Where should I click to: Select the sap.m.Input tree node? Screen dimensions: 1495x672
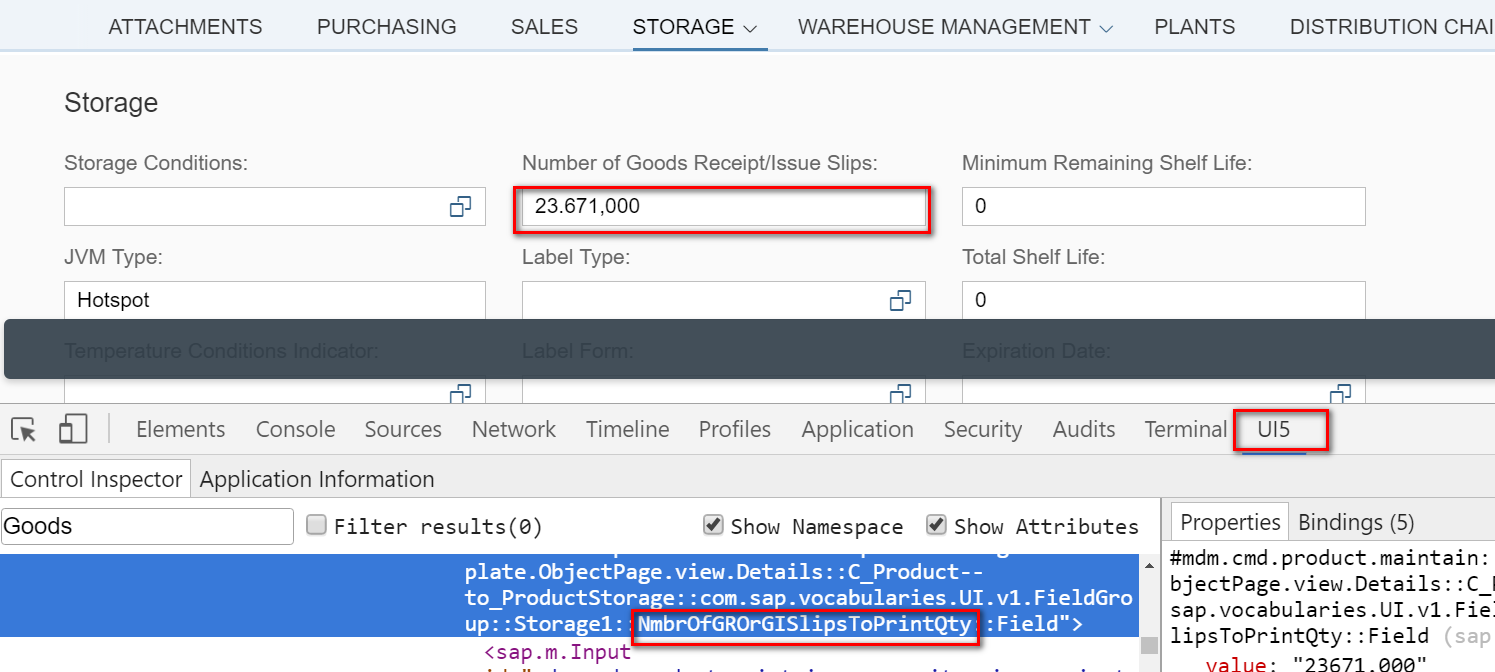click(558, 653)
